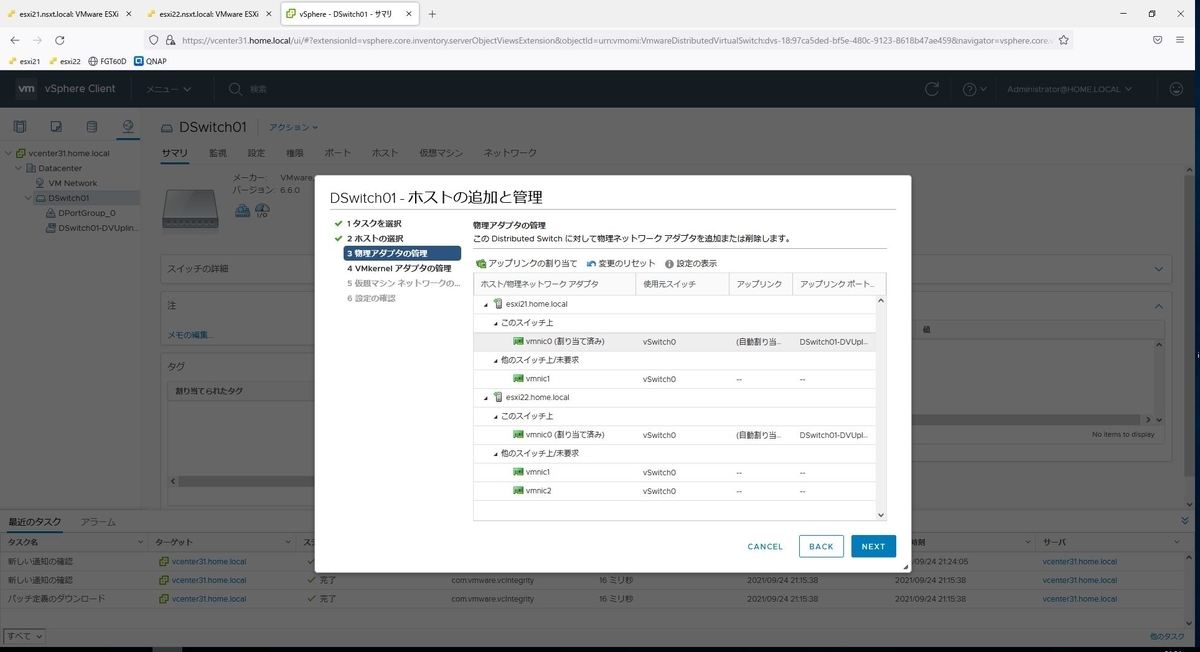The height and width of the screenshot is (652, 1200).
Task: Click the bookmark star in address bar
Action: pyautogui.click(x=1064, y=40)
